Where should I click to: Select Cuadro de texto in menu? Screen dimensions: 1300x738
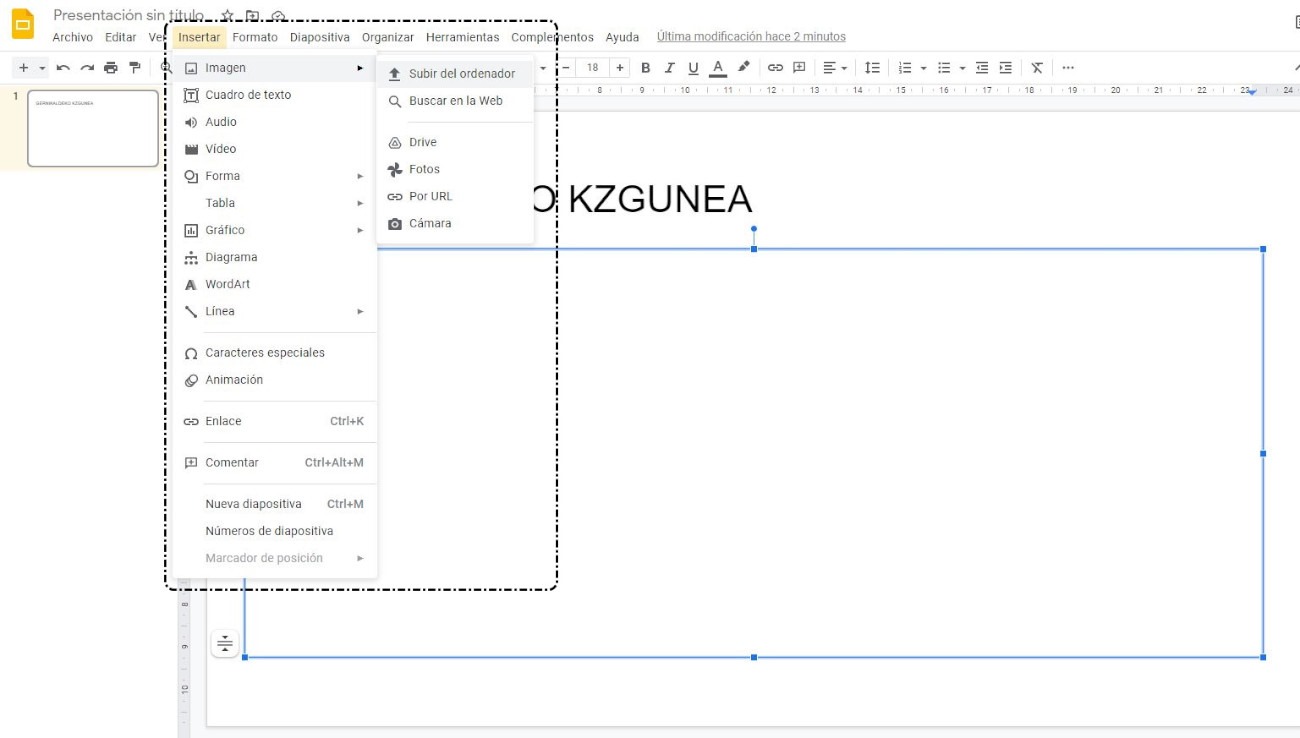pyautogui.click(x=275, y=95)
